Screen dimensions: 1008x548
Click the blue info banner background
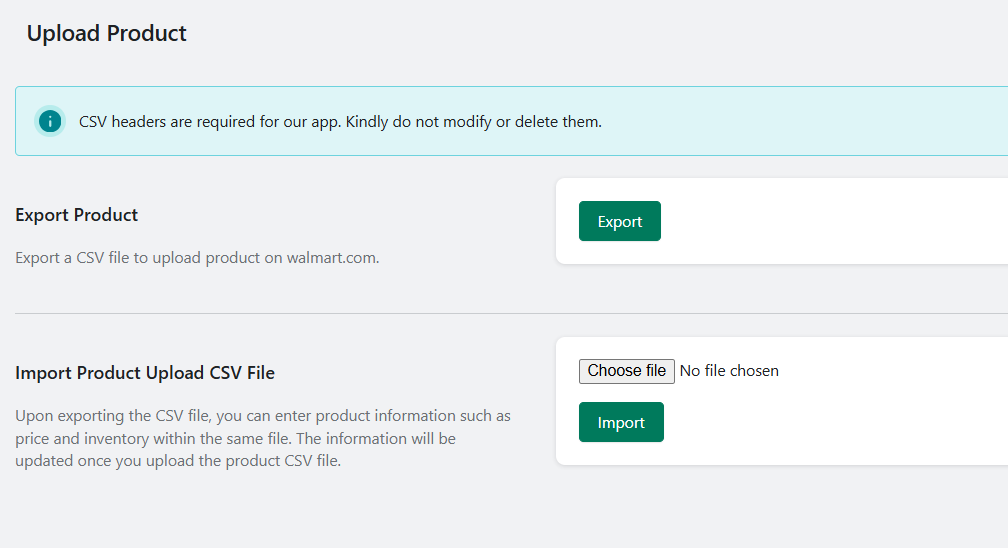(804, 121)
